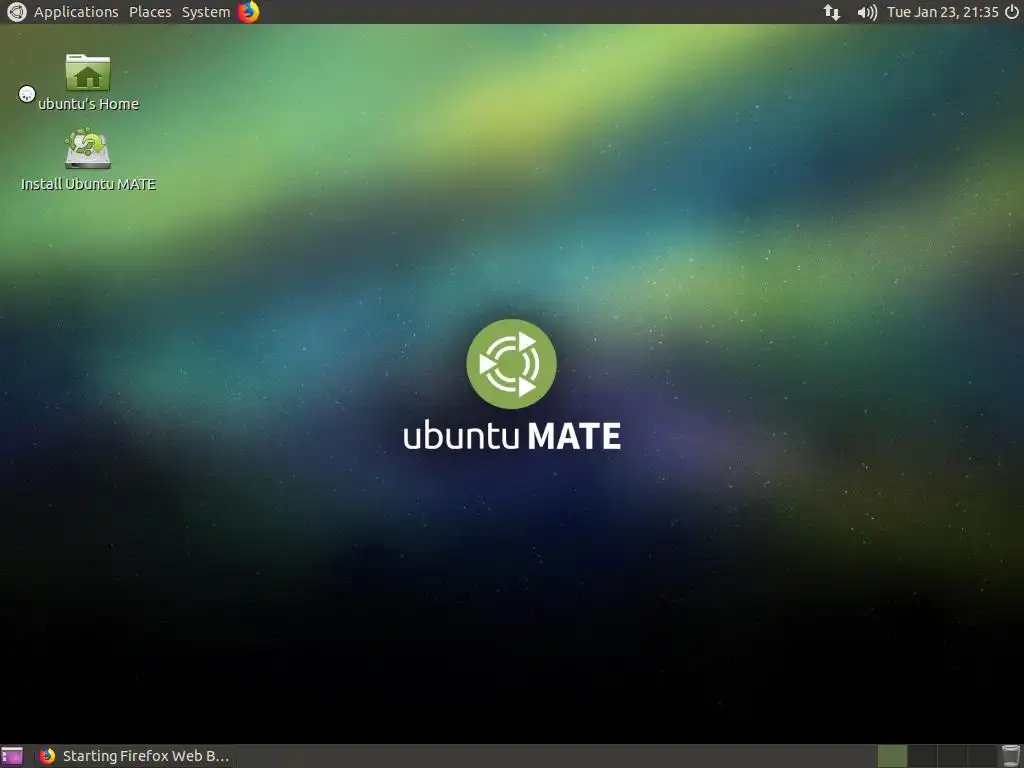This screenshot has width=1024, height=768.
Task: Switch to the first (active) workspace
Action: (x=892, y=756)
